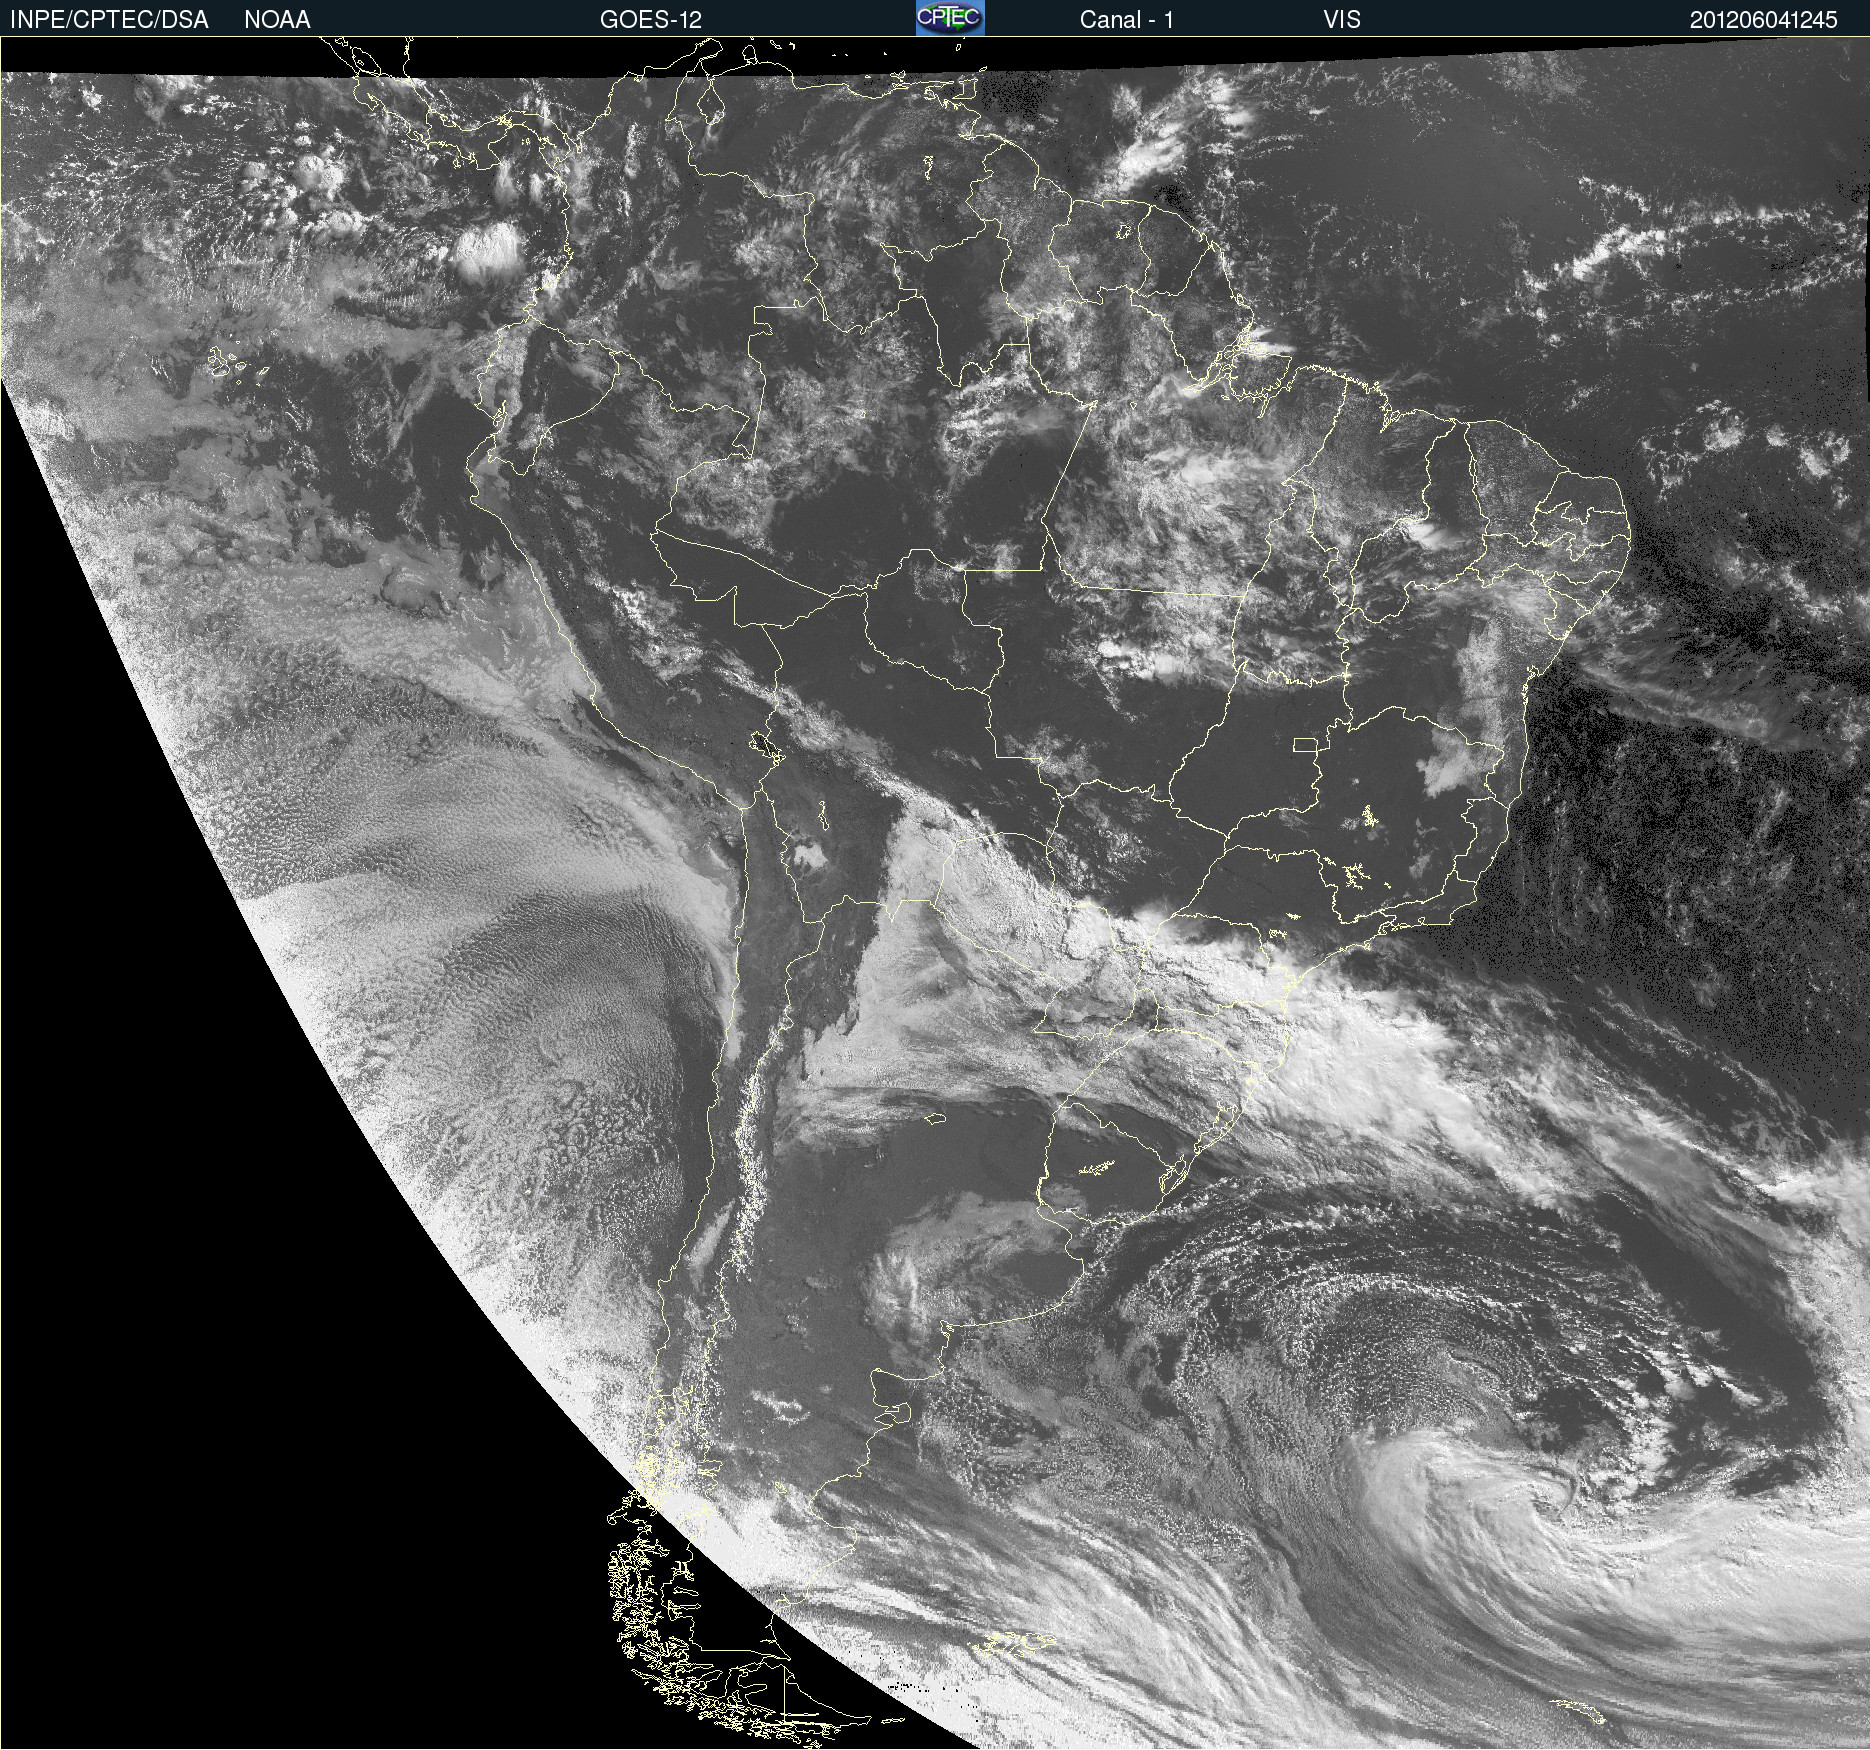Click the CPTEC logo in the header
Viewport: 1870px width, 1750px height.
pyautogui.click(x=950, y=18)
